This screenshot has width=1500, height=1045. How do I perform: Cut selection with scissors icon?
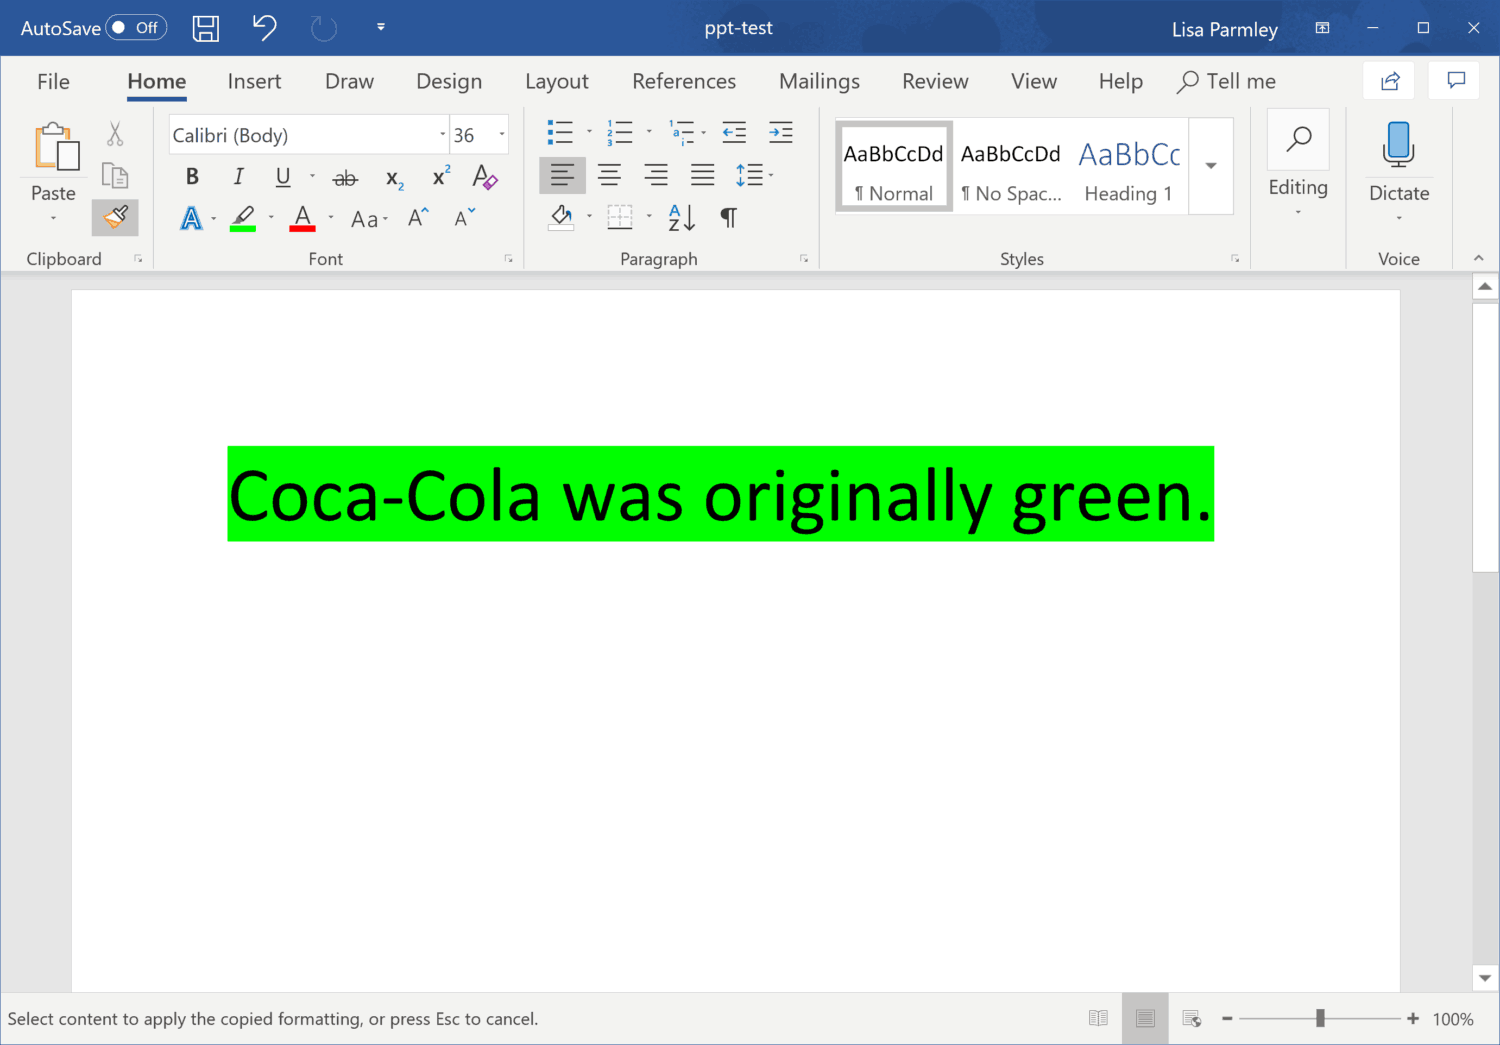(x=115, y=134)
